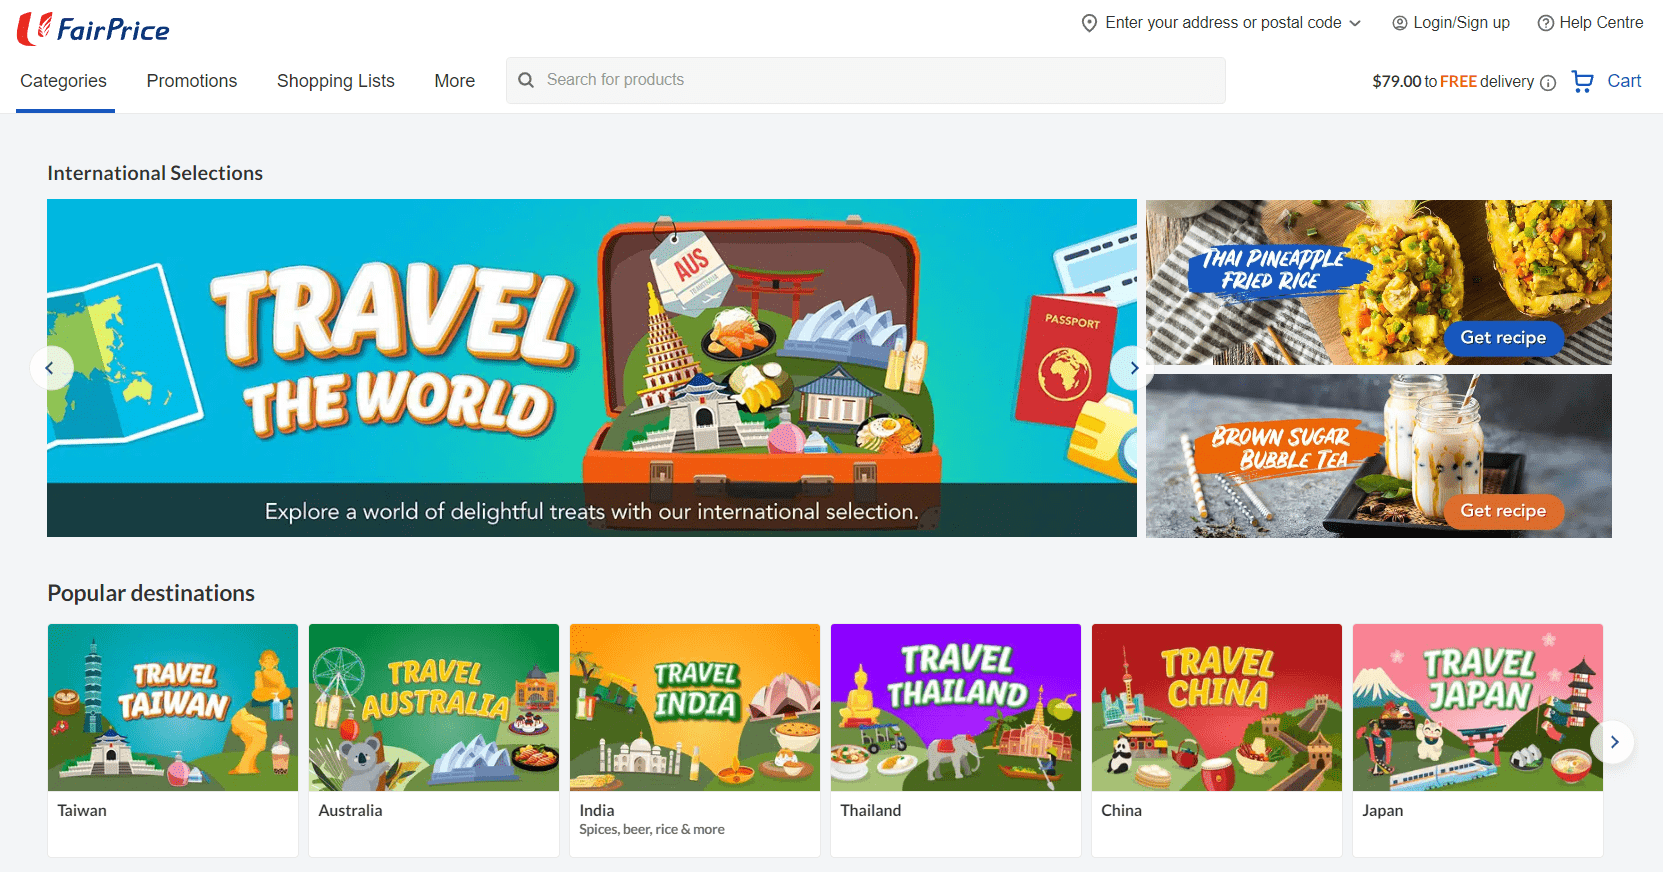Expand the address or postal code dropdown
Viewport: 1663px width, 872px height.
pyautogui.click(x=1355, y=23)
